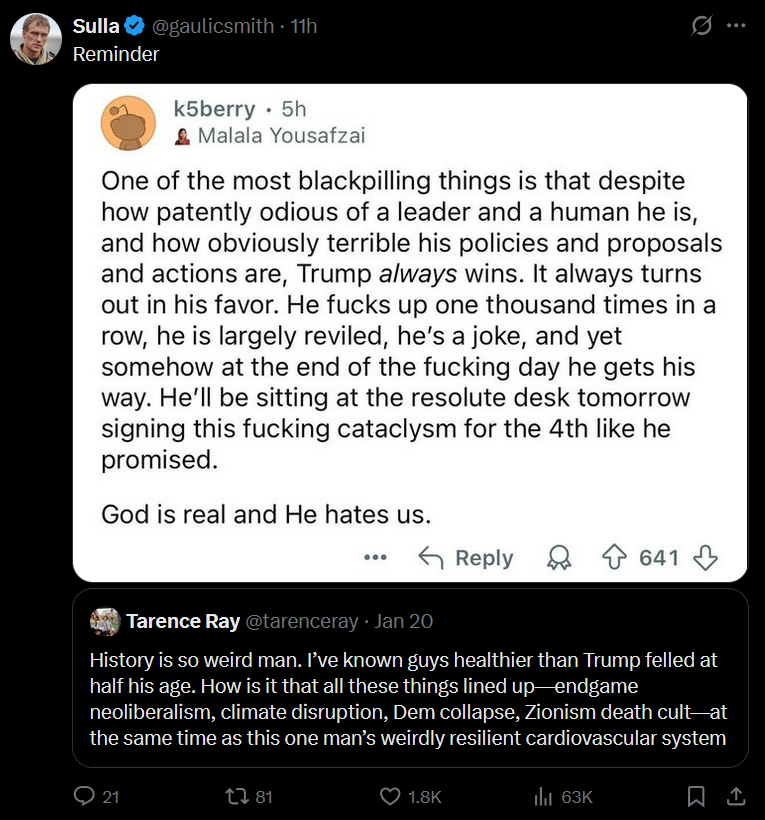Image resolution: width=765 pixels, height=820 pixels.
Task: Click the Reddit award icon
Action: click(x=559, y=558)
